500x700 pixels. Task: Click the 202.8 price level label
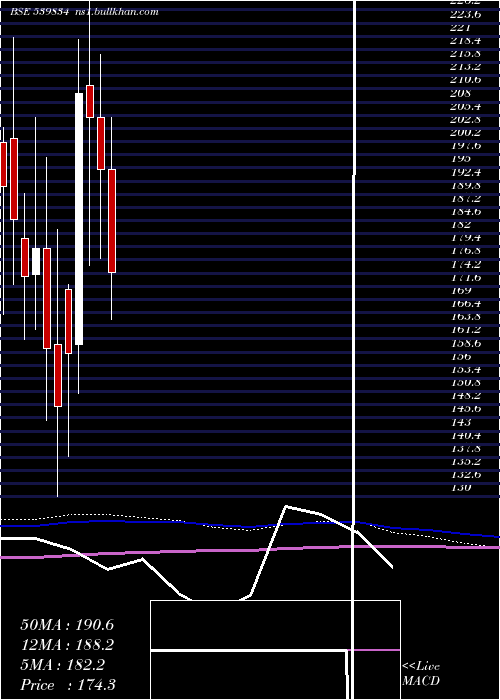click(x=465, y=120)
